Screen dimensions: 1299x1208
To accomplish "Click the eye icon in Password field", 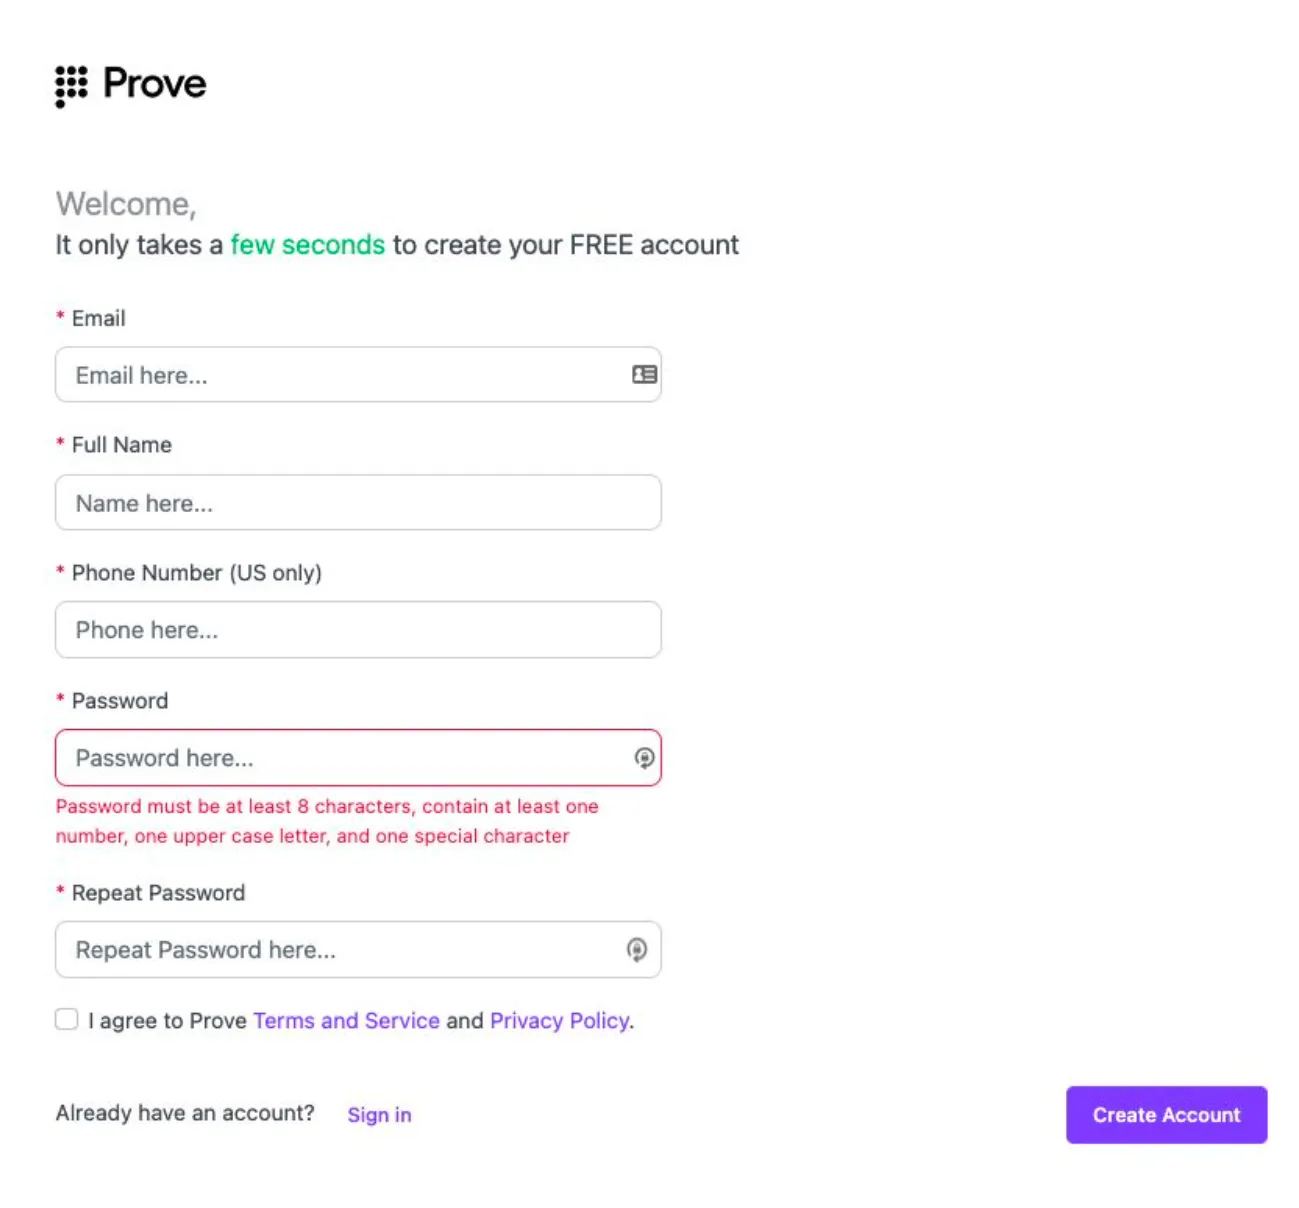I will pyautogui.click(x=643, y=757).
